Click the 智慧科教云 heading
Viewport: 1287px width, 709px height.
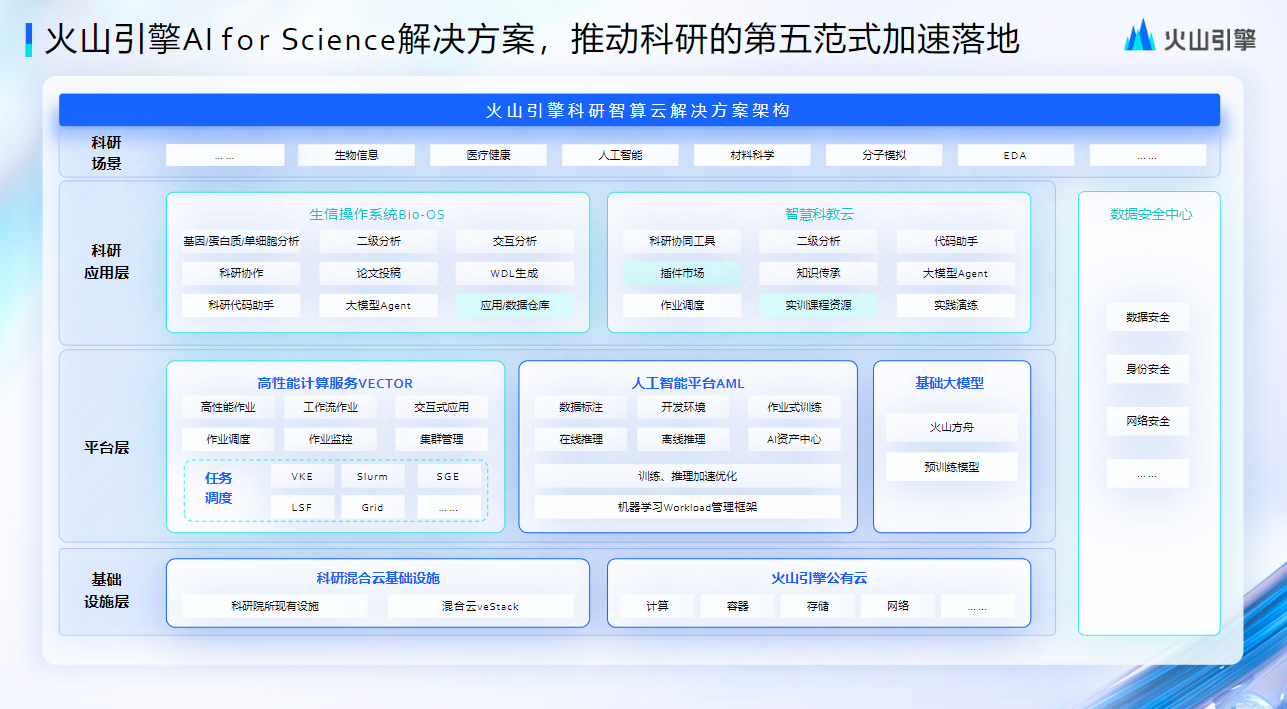click(819, 214)
